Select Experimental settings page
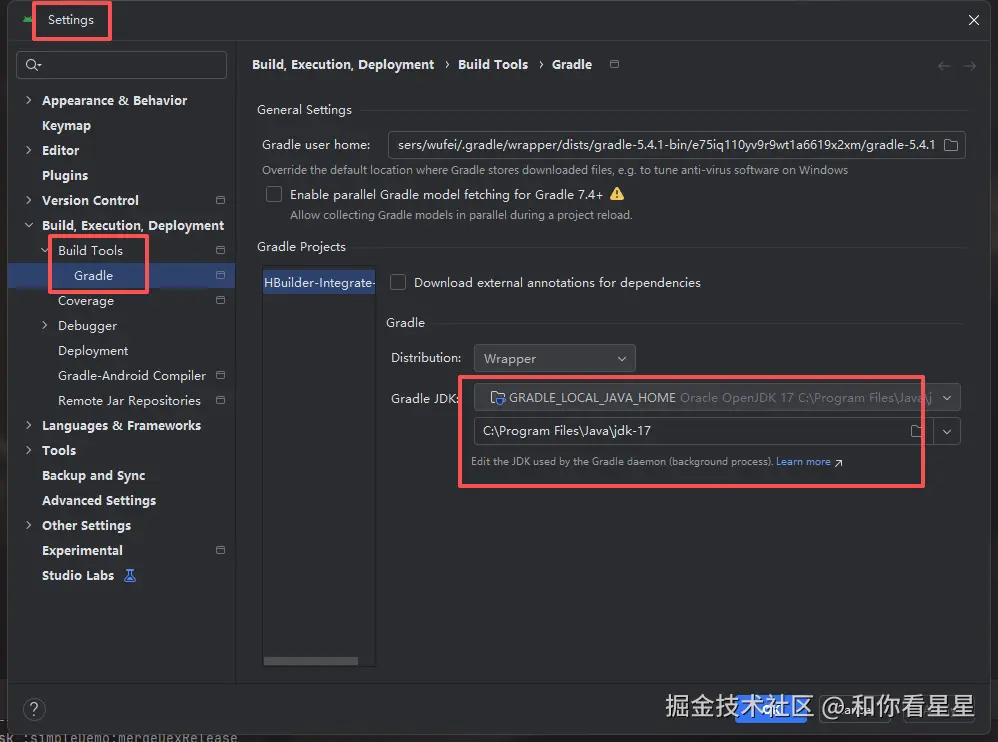The height and width of the screenshot is (742, 998). tap(82, 550)
